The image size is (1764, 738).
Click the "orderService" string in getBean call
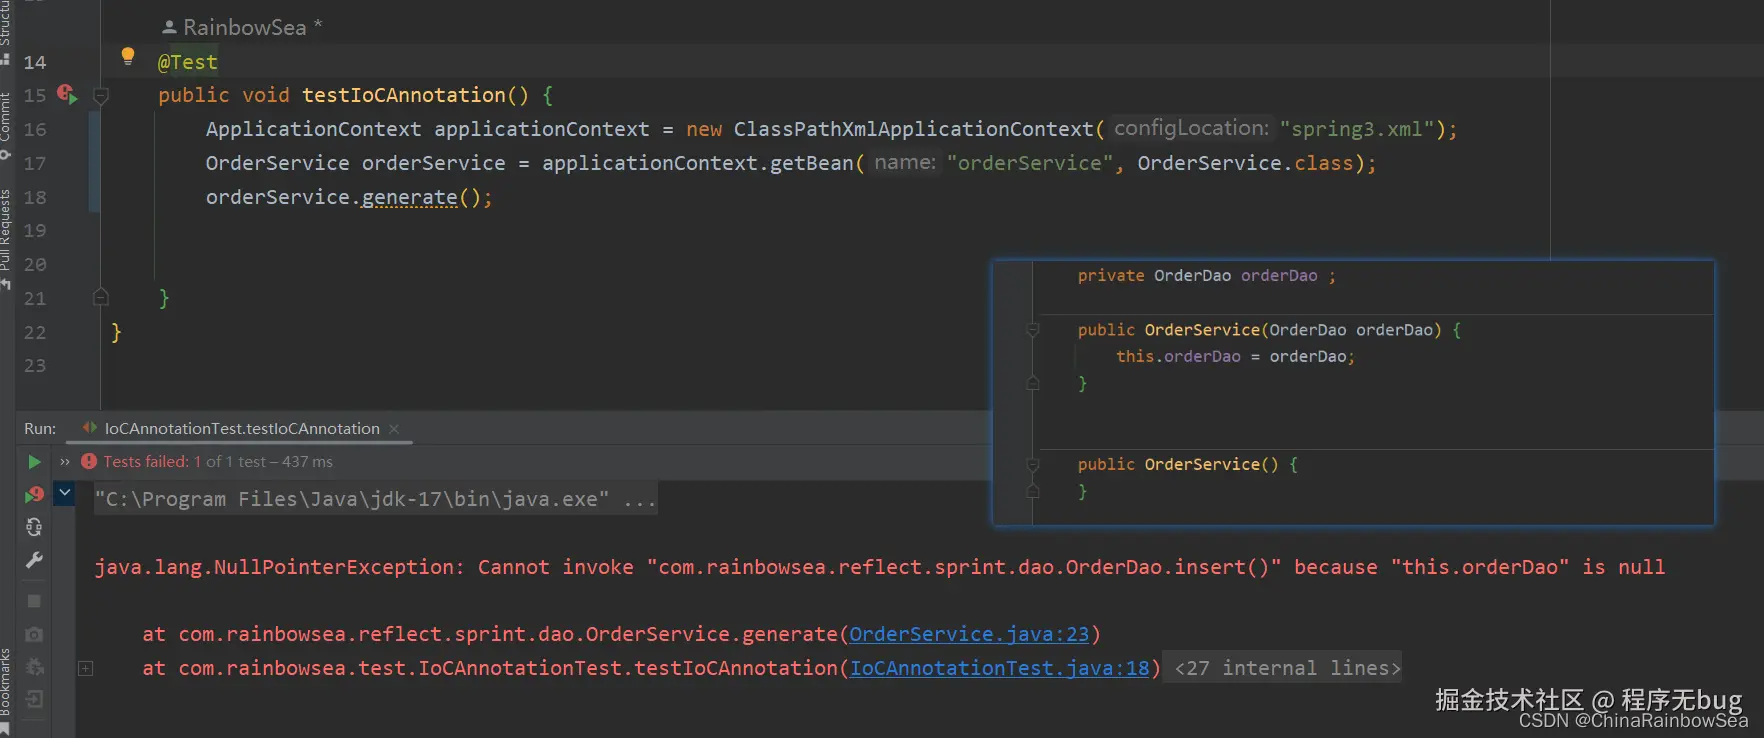1030,163
